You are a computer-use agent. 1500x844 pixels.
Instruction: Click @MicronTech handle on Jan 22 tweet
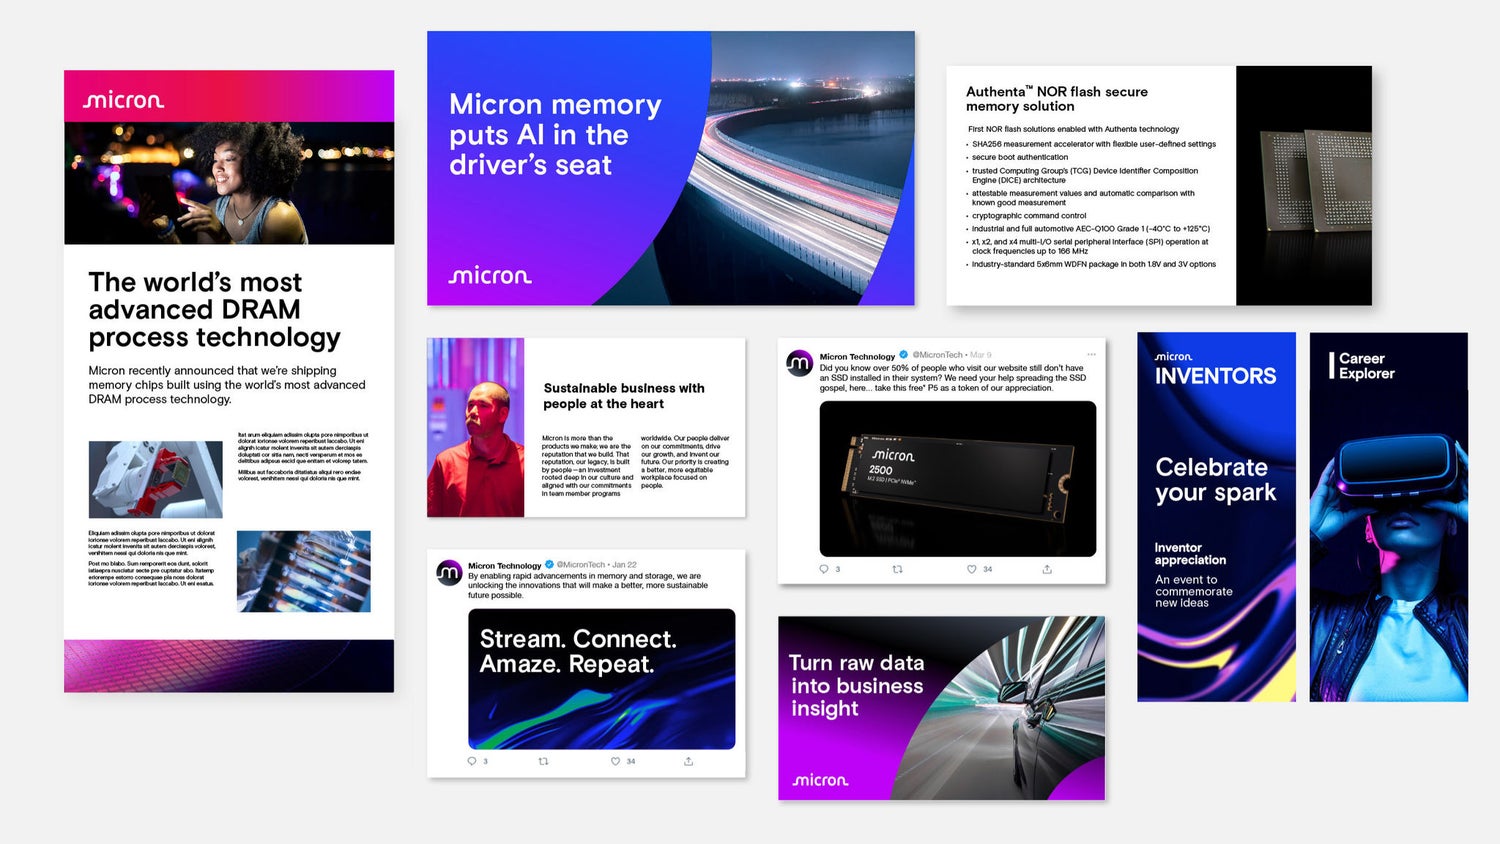click(x=581, y=565)
